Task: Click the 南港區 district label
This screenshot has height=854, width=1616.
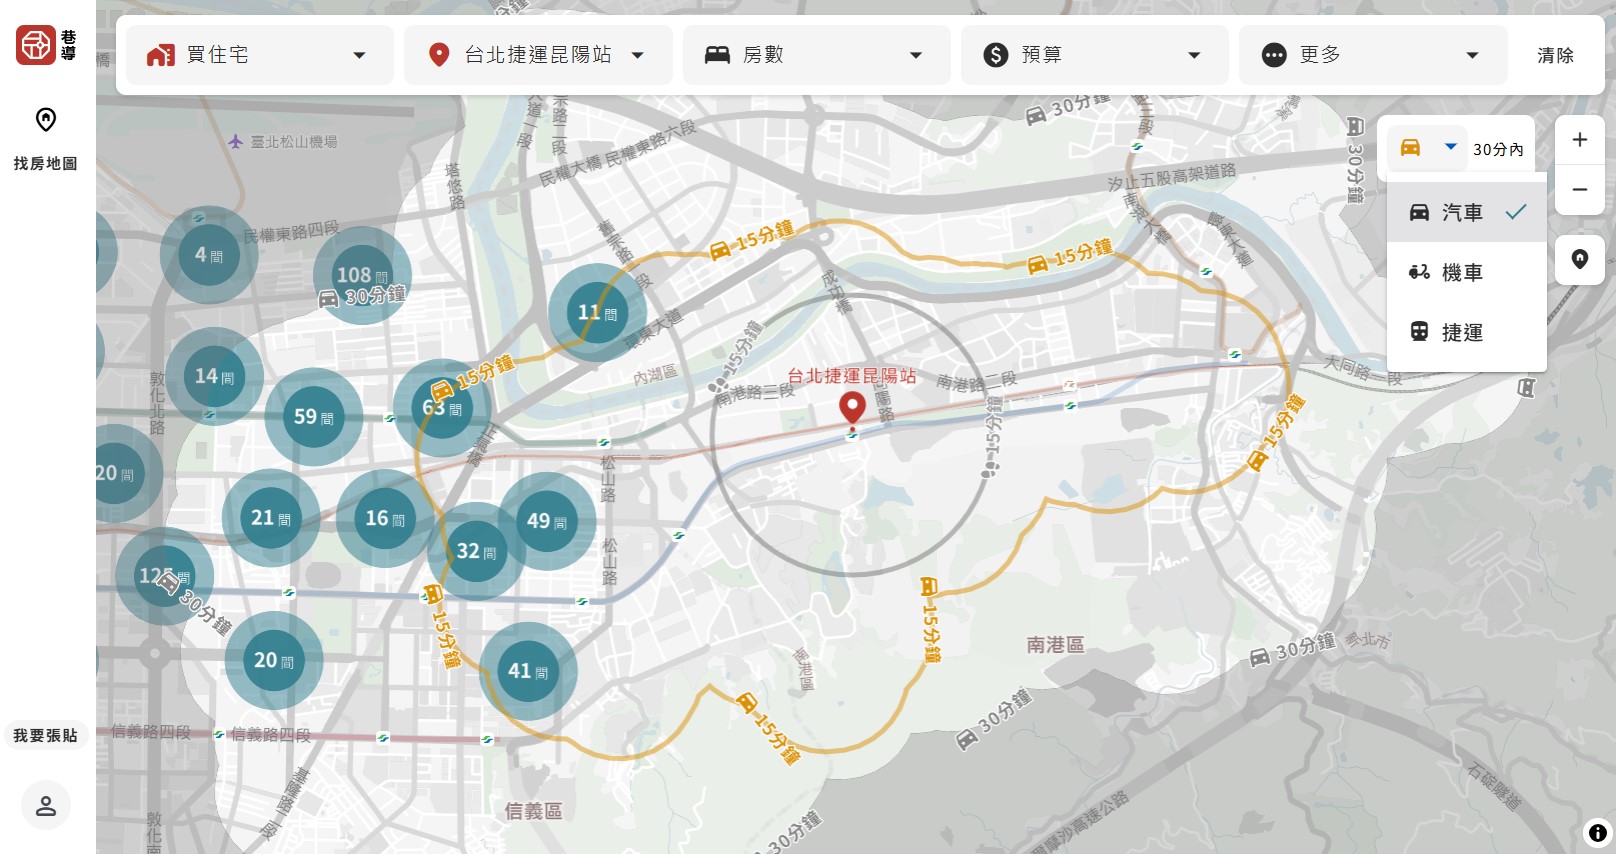Action: tap(1055, 645)
